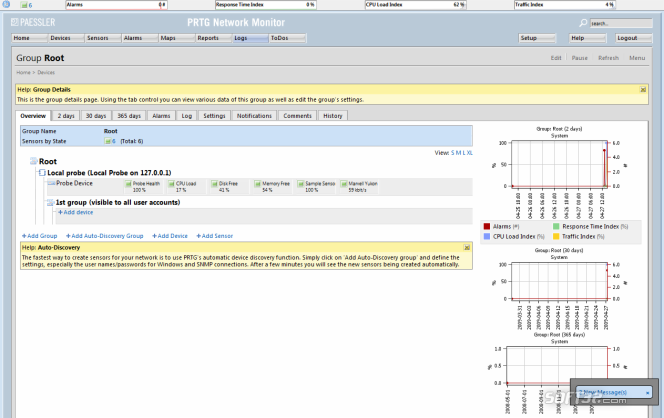Switch to the History tab

333,116
